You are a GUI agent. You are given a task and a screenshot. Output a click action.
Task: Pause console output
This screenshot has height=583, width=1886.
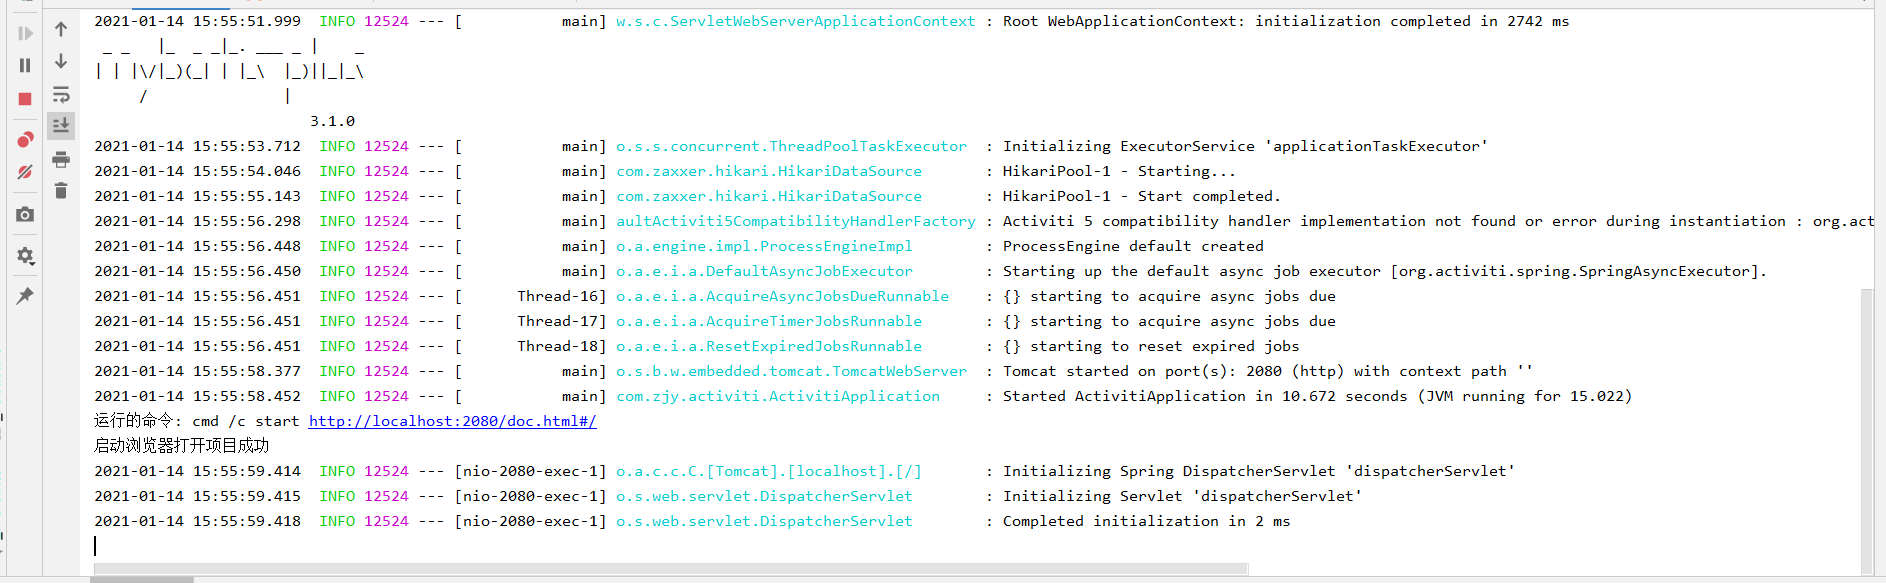25,63
